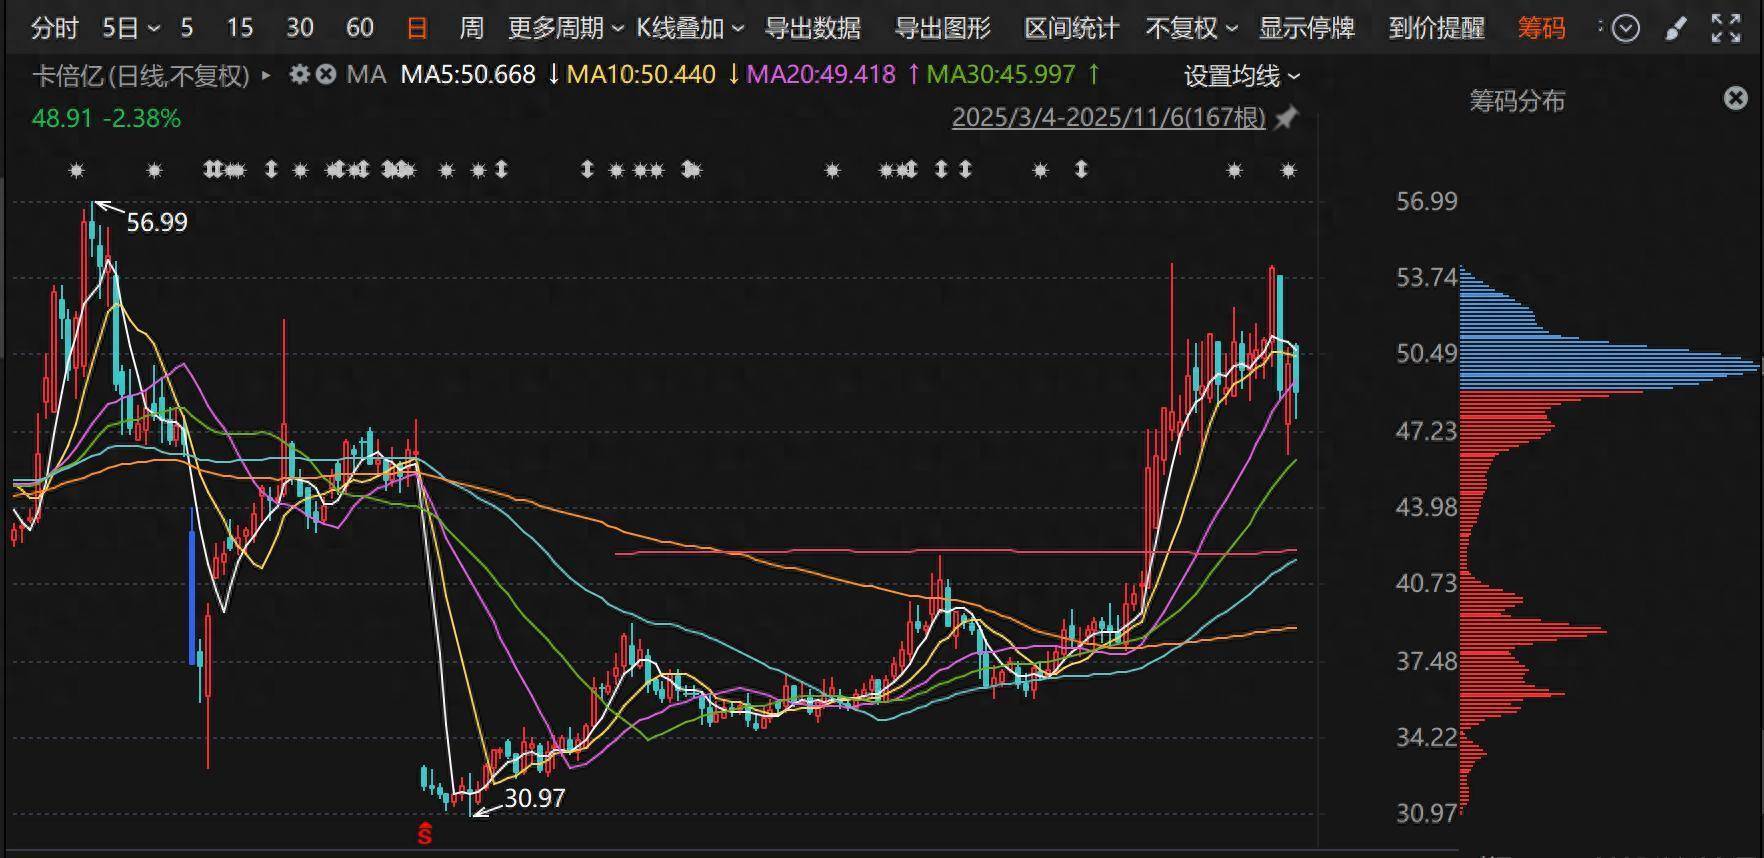The width and height of the screenshot is (1764, 858).
Task: Switch to the 周 weekly K-line
Action: point(471,28)
